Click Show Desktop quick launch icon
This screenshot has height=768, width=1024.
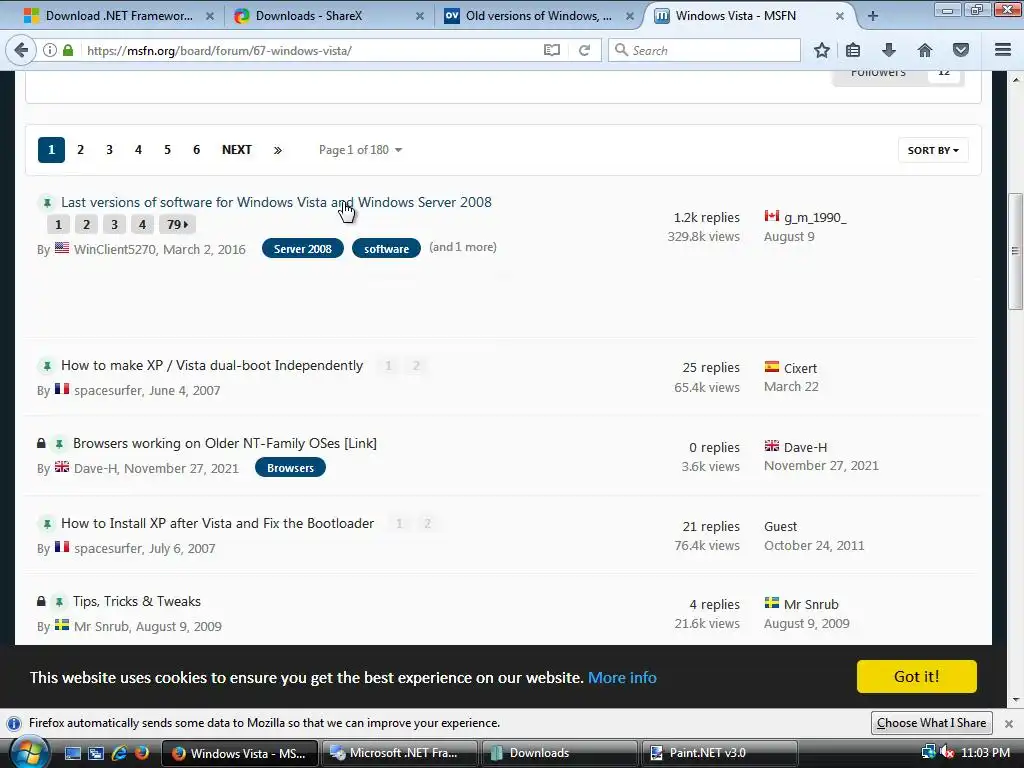(72, 753)
